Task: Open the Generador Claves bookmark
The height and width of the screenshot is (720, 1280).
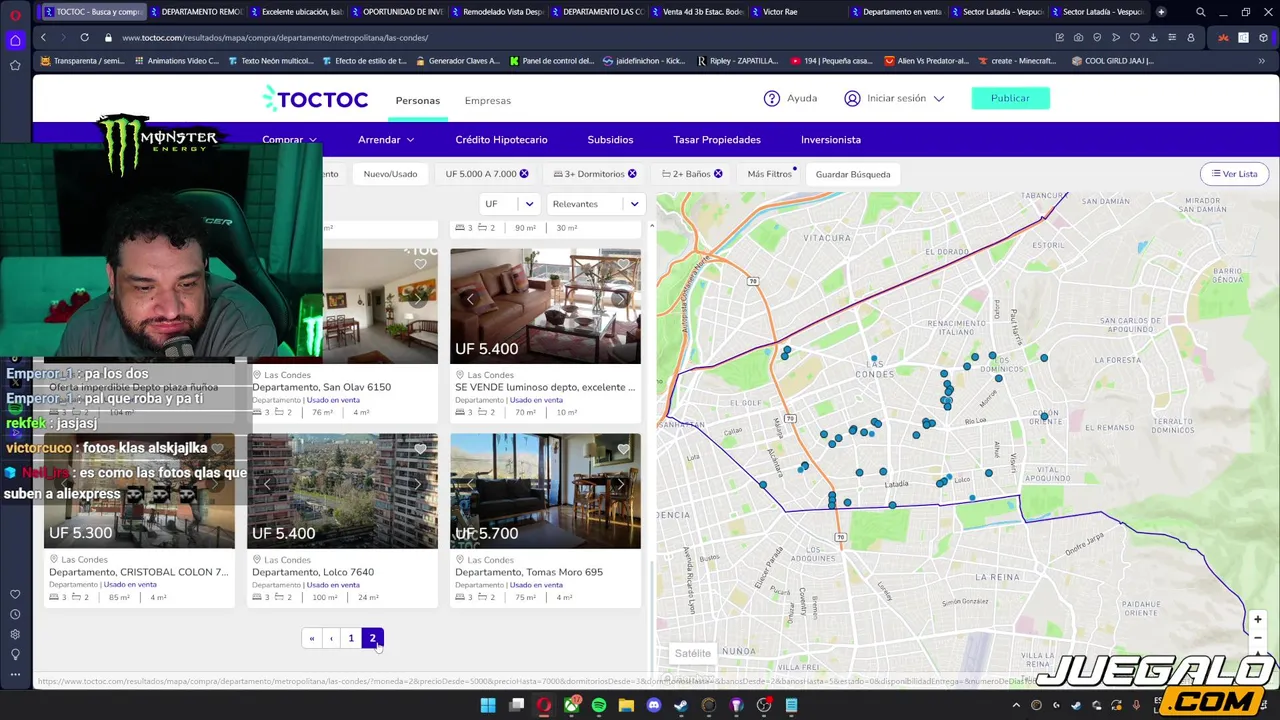Action: tap(456, 61)
